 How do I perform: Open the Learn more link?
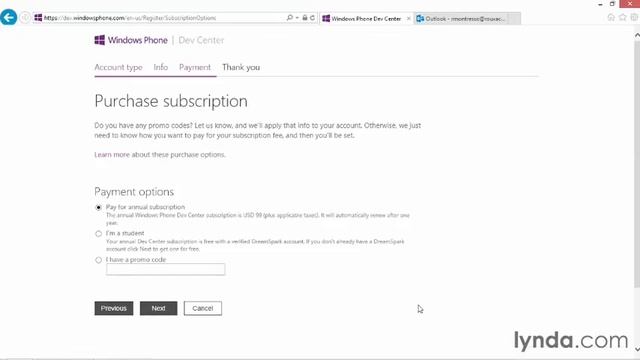point(112,155)
